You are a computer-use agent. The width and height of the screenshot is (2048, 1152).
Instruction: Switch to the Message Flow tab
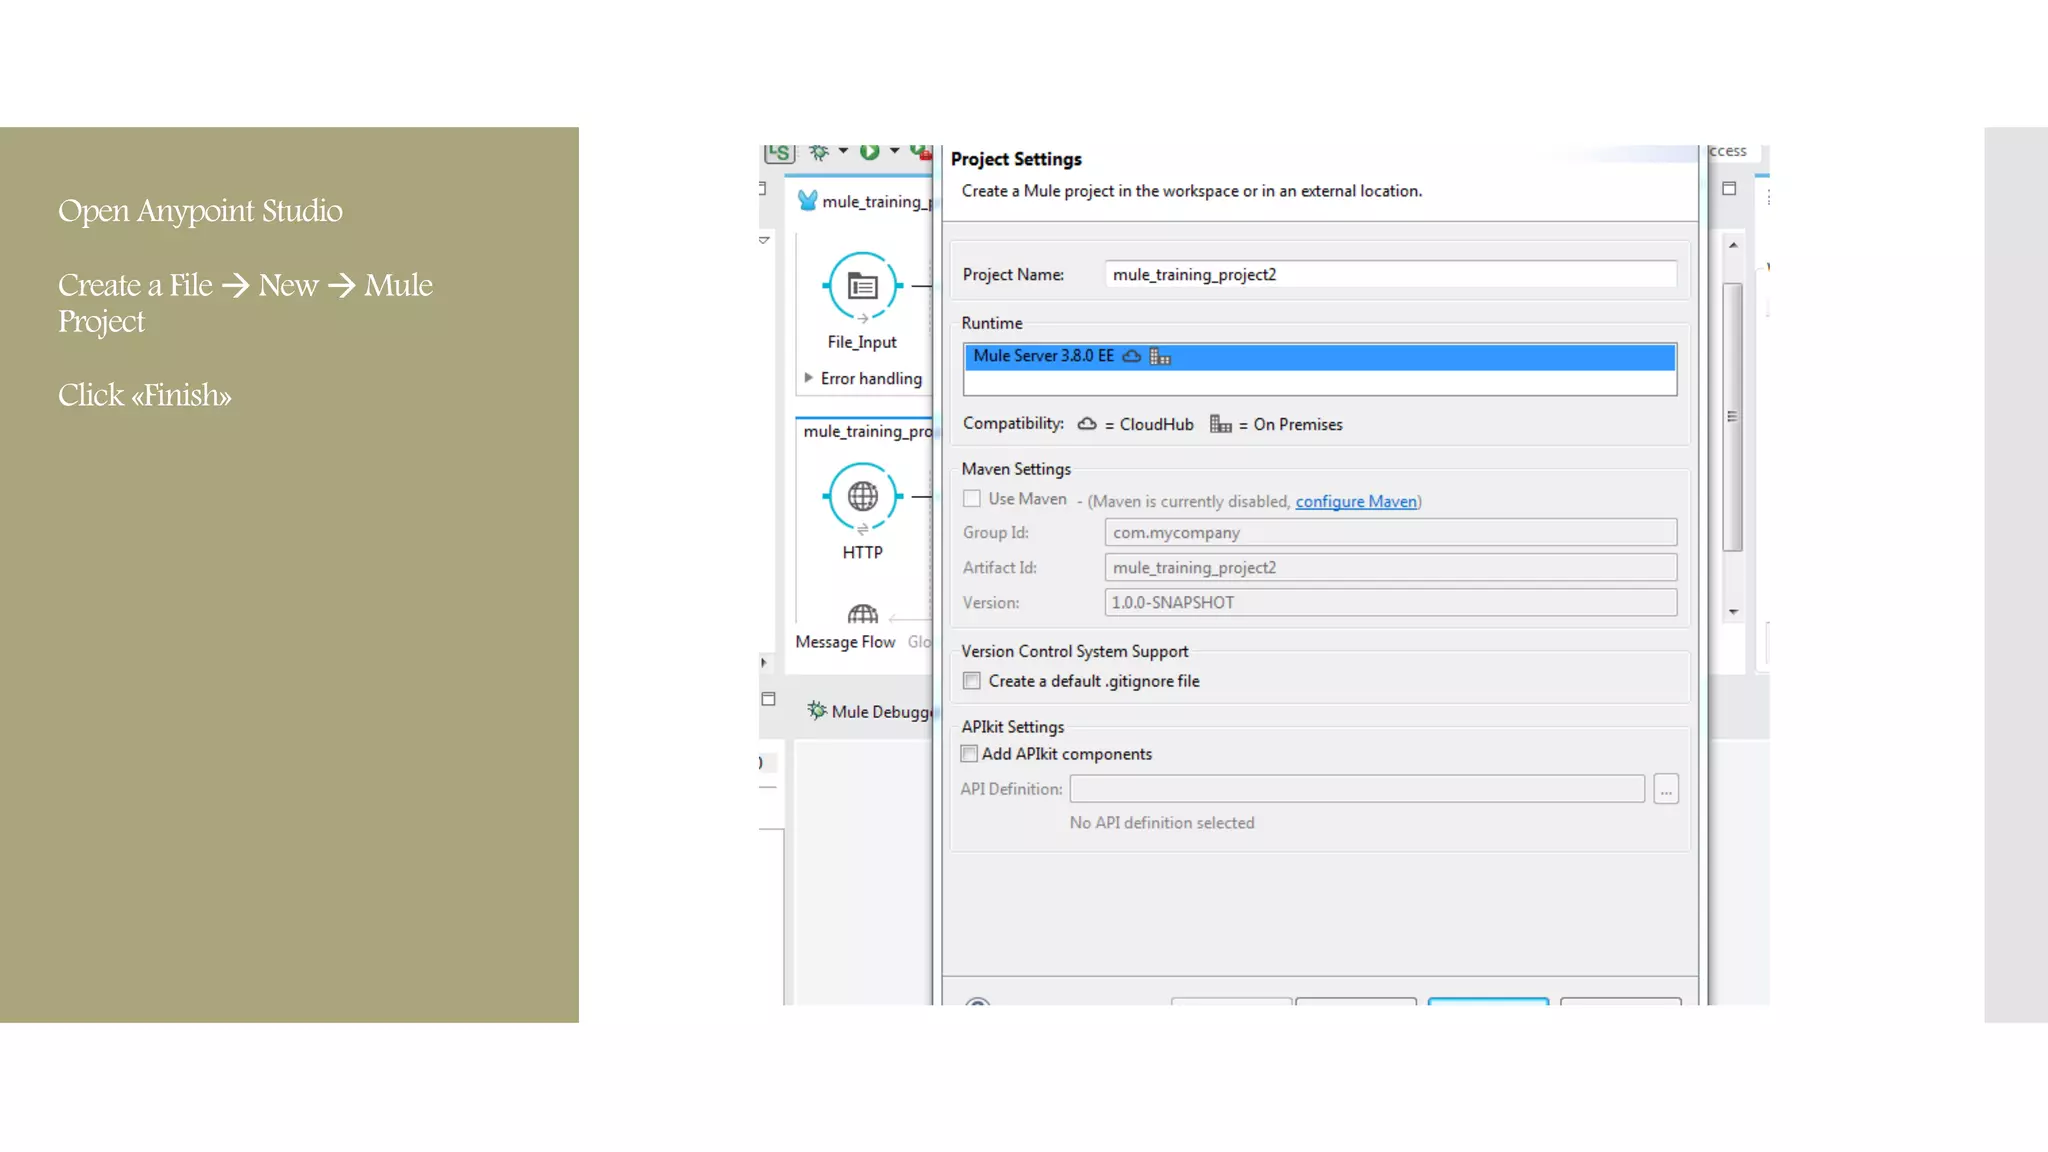(845, 642)
